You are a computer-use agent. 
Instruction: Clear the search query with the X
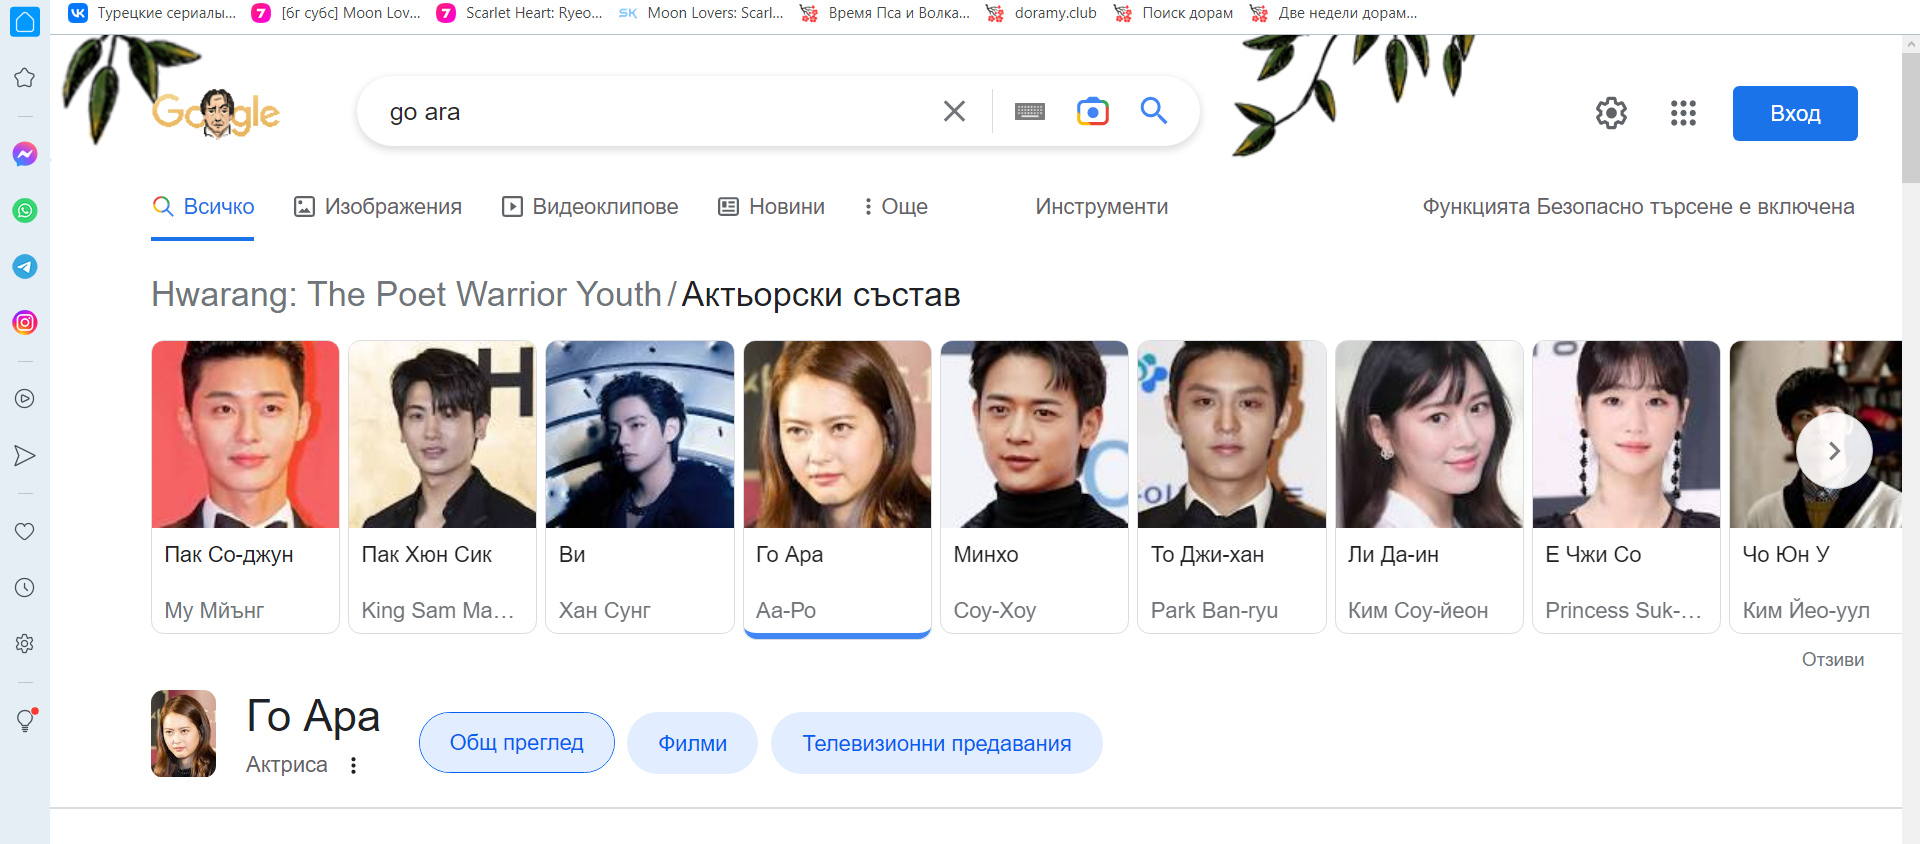tap(954, 111)
